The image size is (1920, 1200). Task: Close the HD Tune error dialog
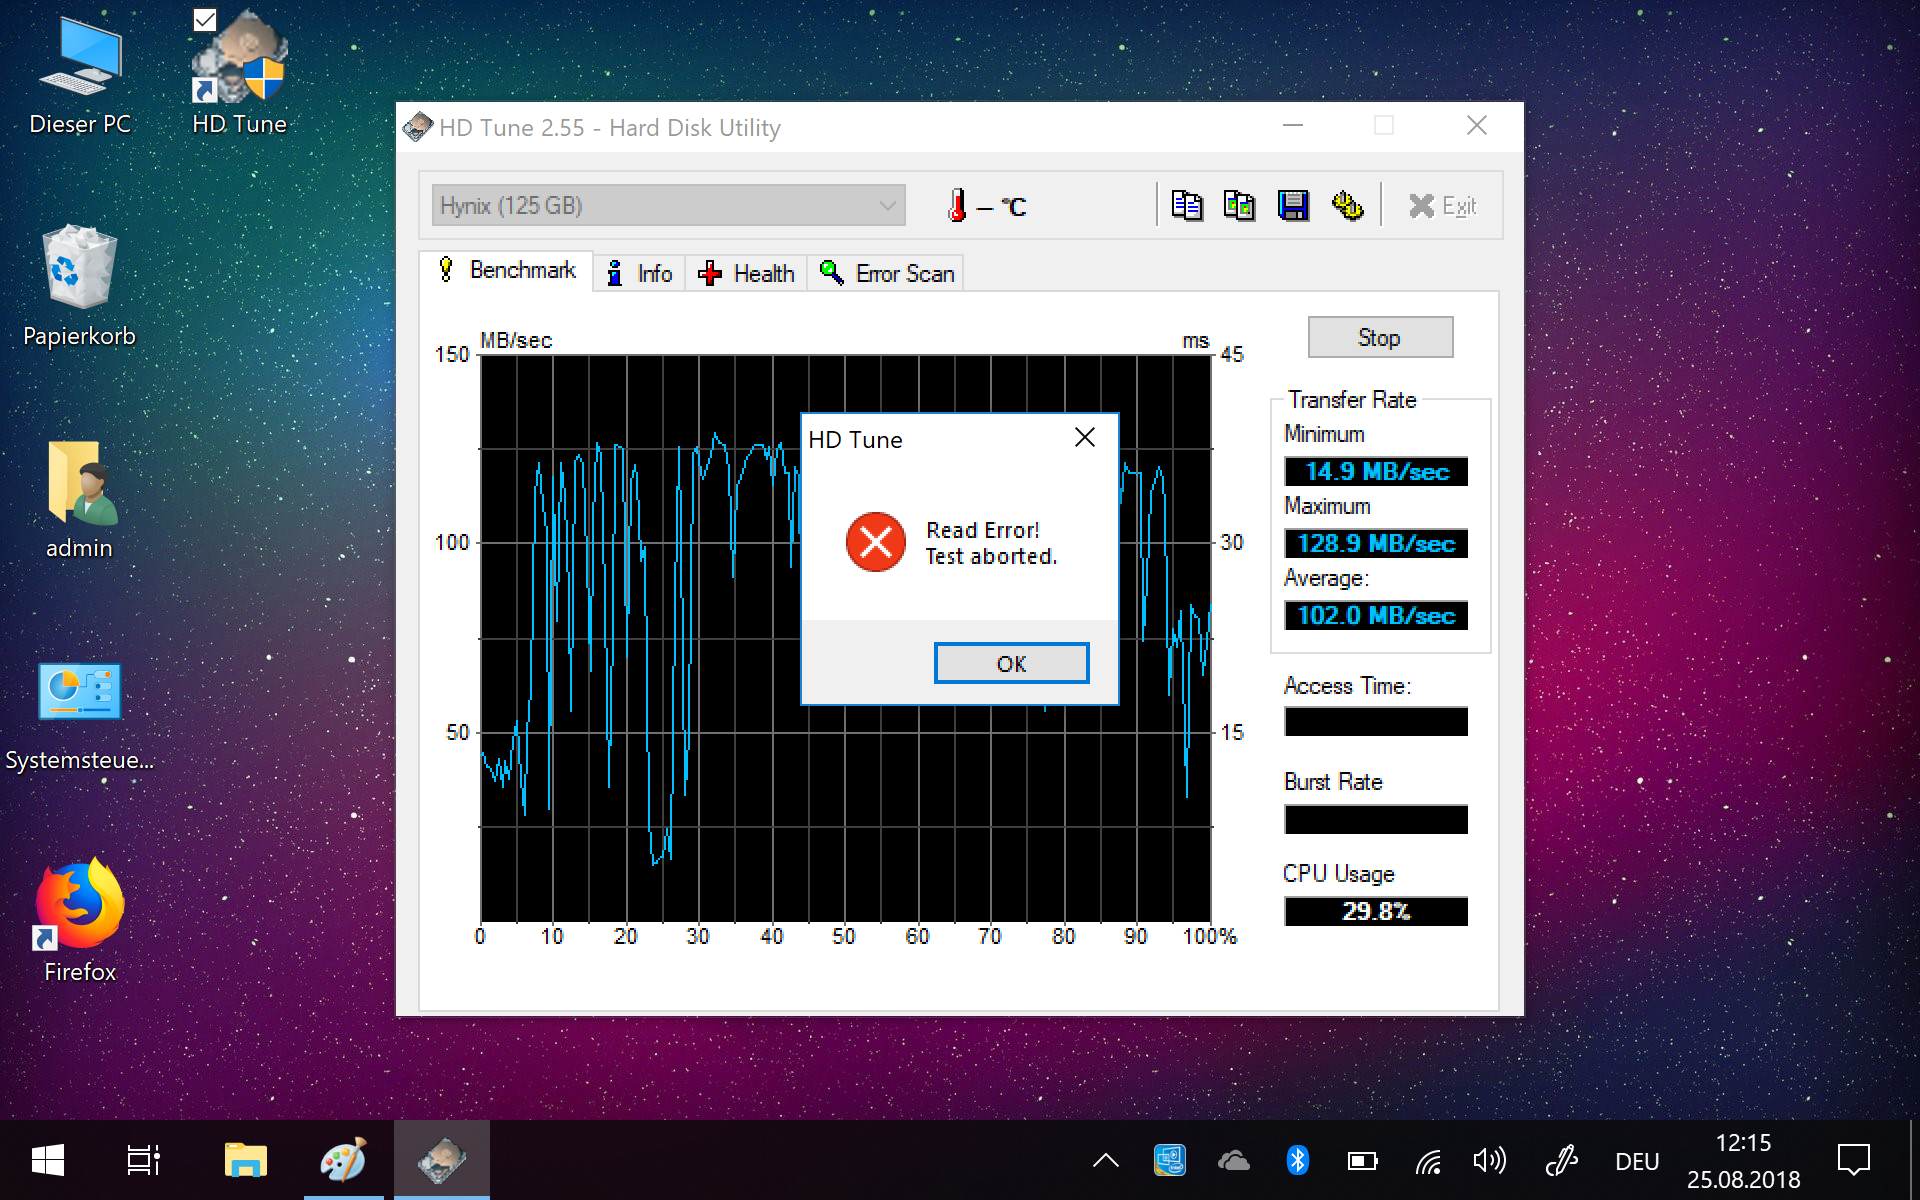tap(1085, 437)
